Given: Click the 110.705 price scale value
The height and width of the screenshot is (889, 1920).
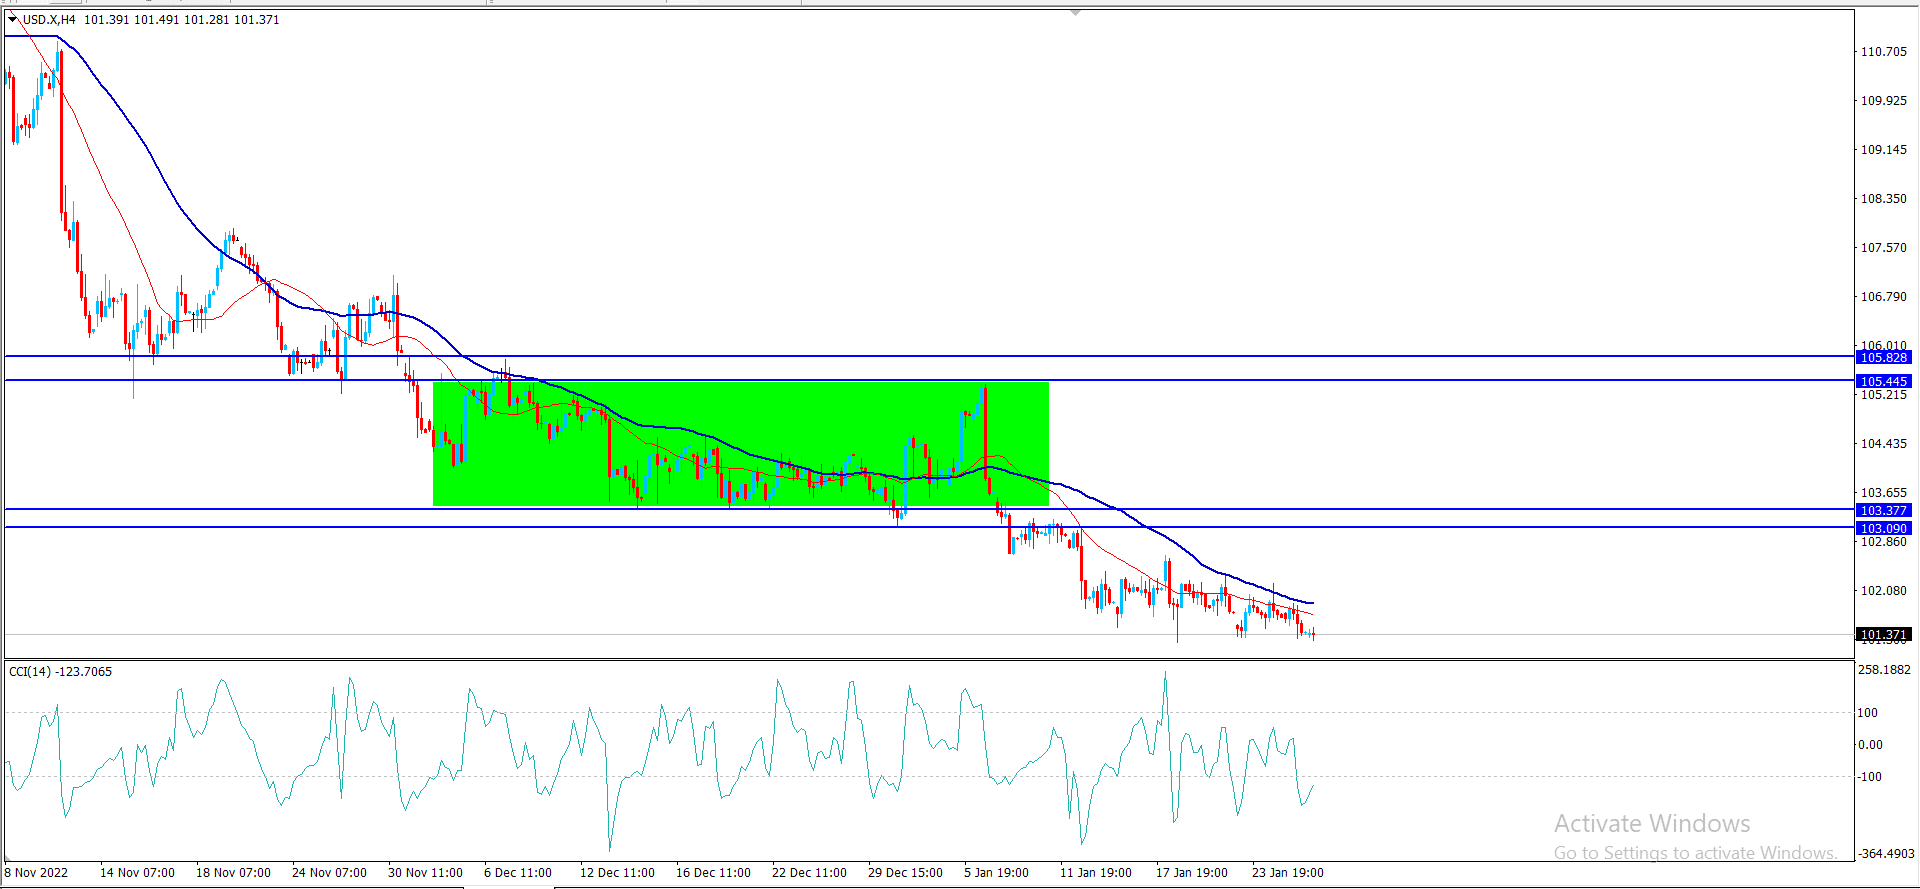Looking at the screenshot, I should click(1883, 52).
